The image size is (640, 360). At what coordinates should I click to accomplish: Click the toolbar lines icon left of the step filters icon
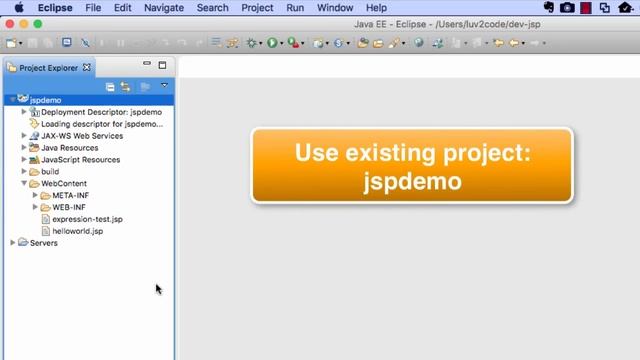click(216, 42)
